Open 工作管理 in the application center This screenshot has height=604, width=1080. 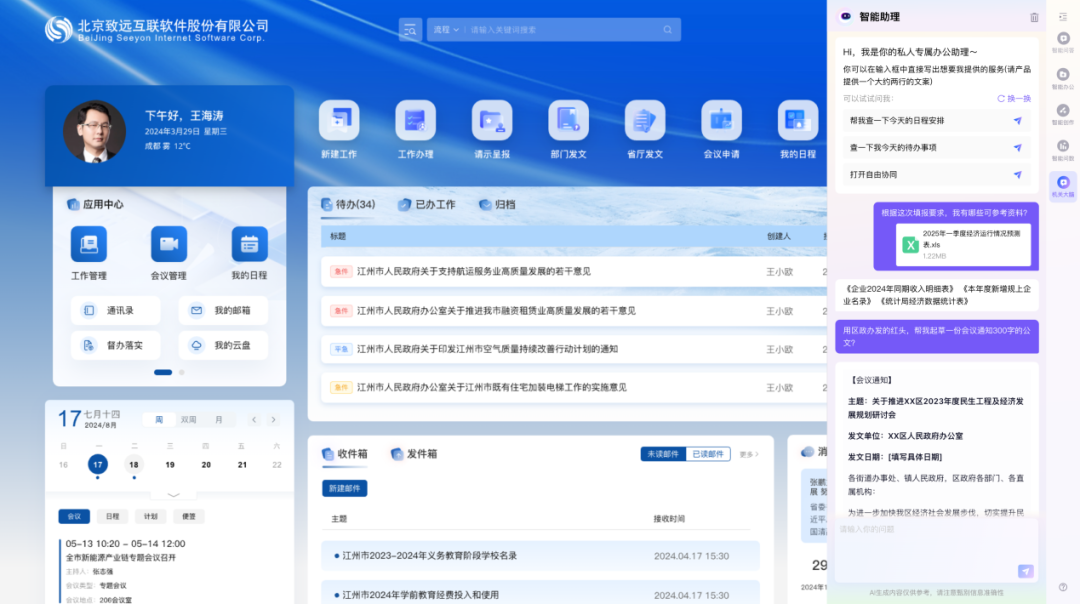point(89,244)
